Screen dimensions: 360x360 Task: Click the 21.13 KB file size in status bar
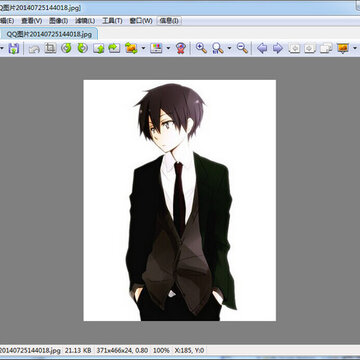point(79,350)
